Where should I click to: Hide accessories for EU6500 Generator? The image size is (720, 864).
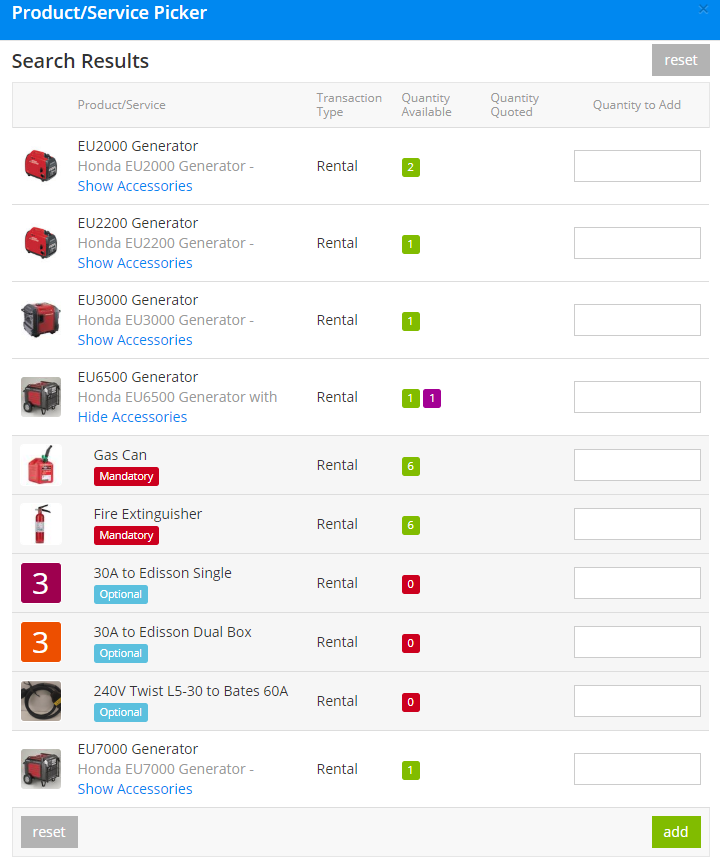[132, 417]
